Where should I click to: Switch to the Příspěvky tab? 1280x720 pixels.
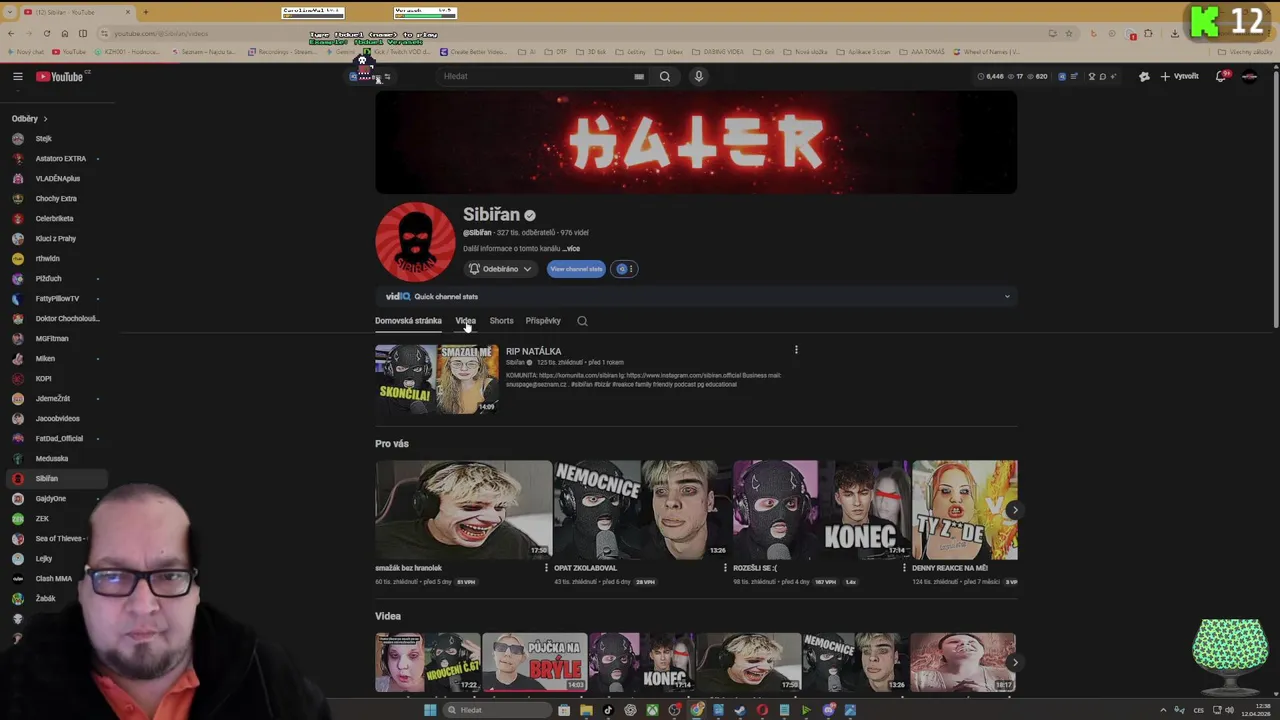[543, 321]
